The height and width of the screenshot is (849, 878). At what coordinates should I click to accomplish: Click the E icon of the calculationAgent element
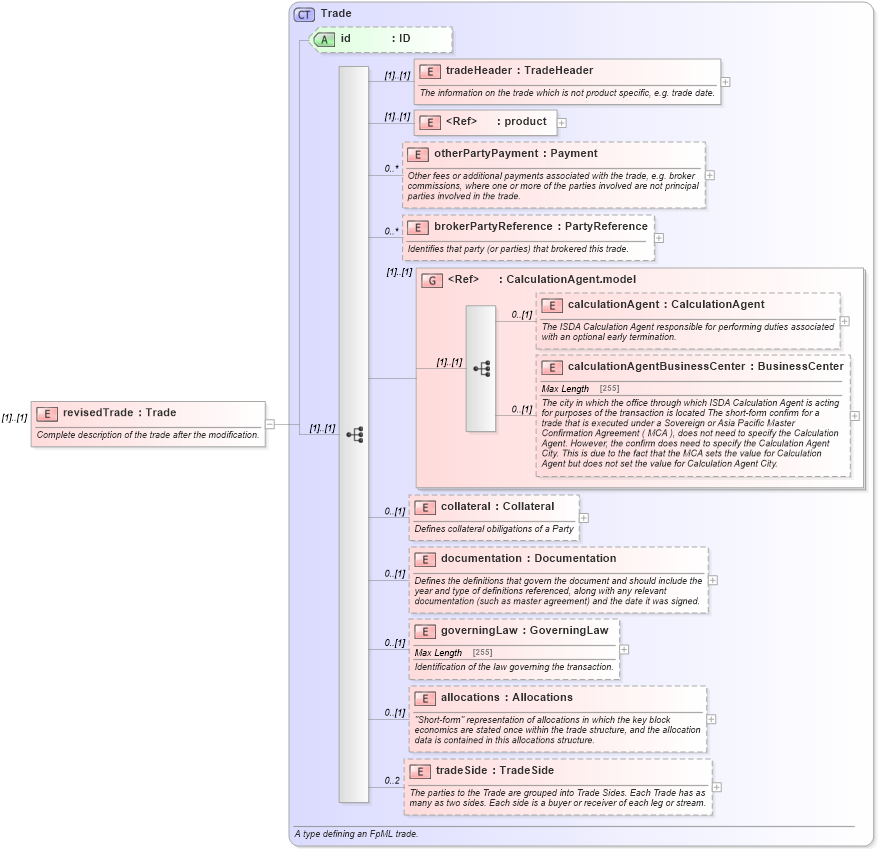pyautogui.click(x=552, y=305)
